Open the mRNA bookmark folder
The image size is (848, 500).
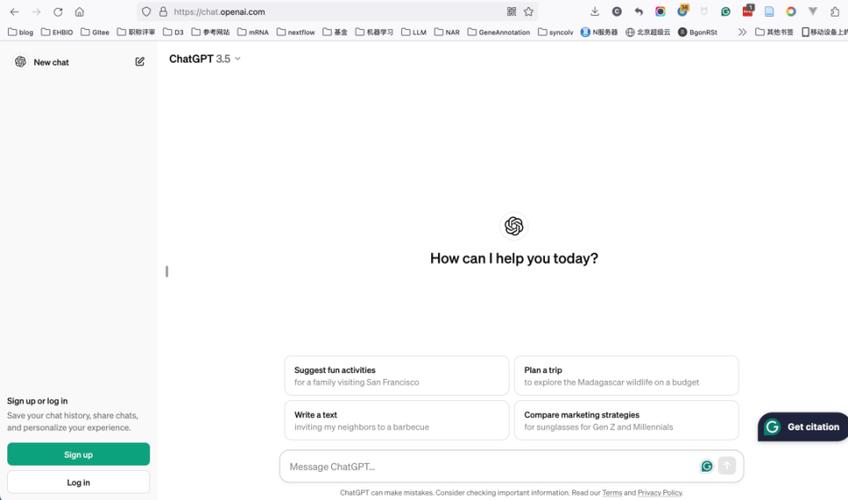253,32
